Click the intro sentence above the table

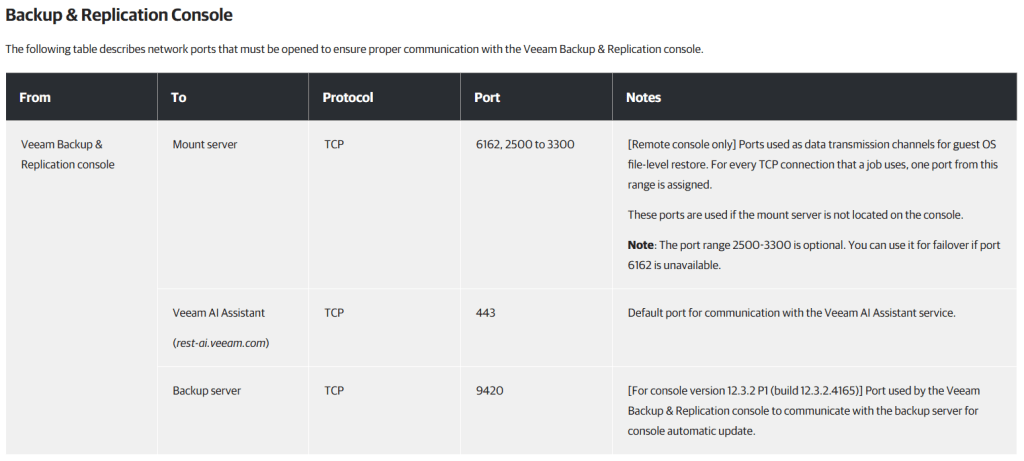point(354,49)
